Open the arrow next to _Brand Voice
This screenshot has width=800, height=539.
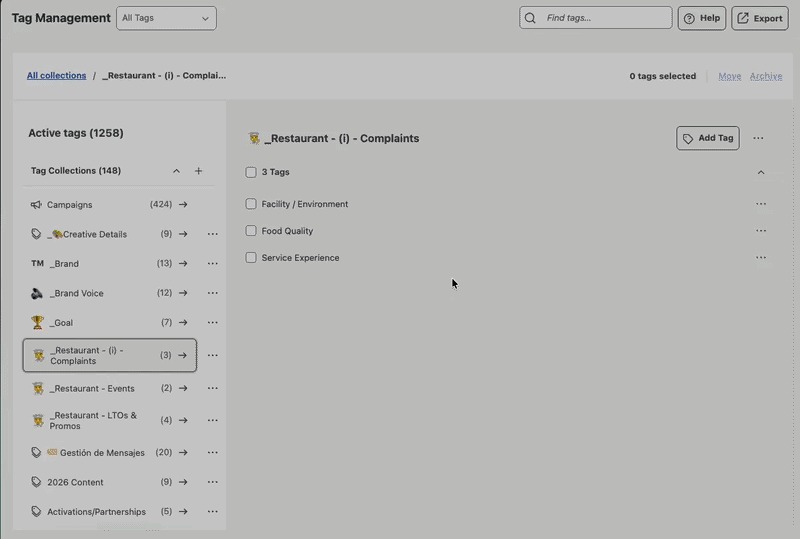click(x=183, y=293)
